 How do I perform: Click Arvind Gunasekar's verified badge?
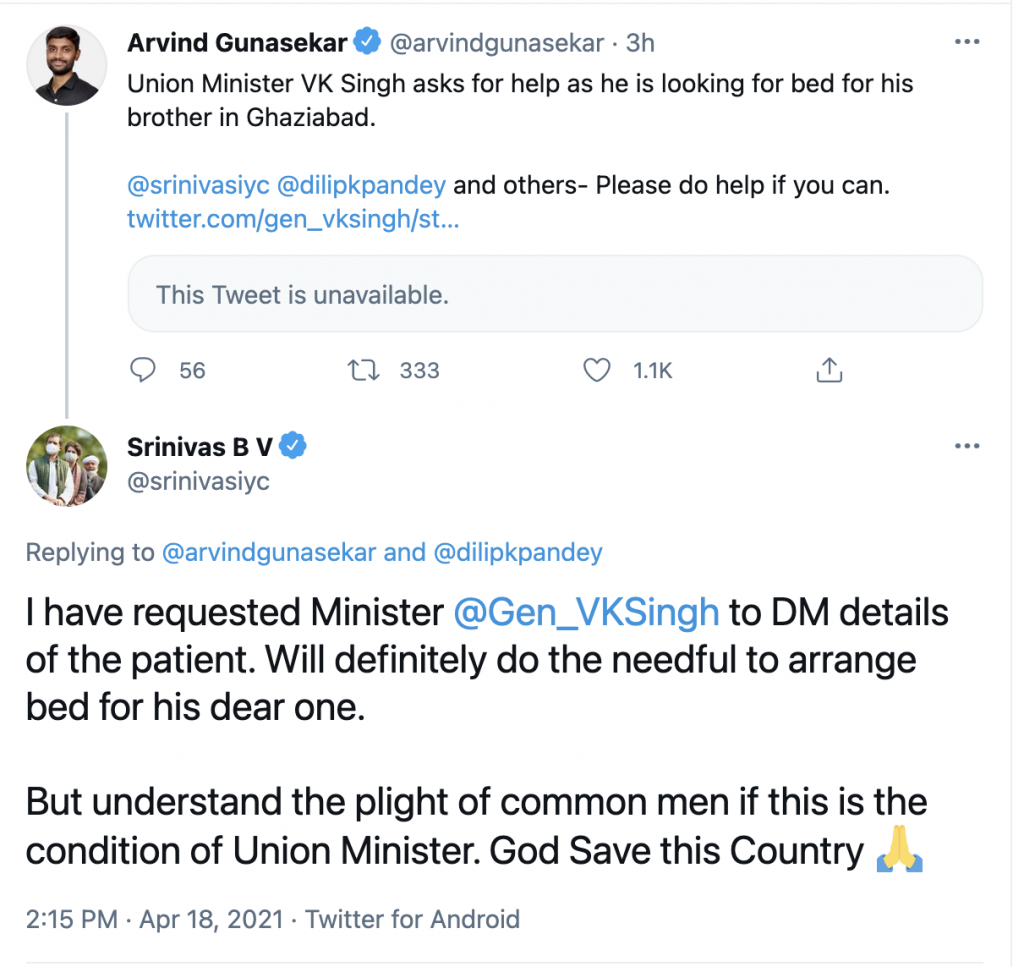click(368, 43)
